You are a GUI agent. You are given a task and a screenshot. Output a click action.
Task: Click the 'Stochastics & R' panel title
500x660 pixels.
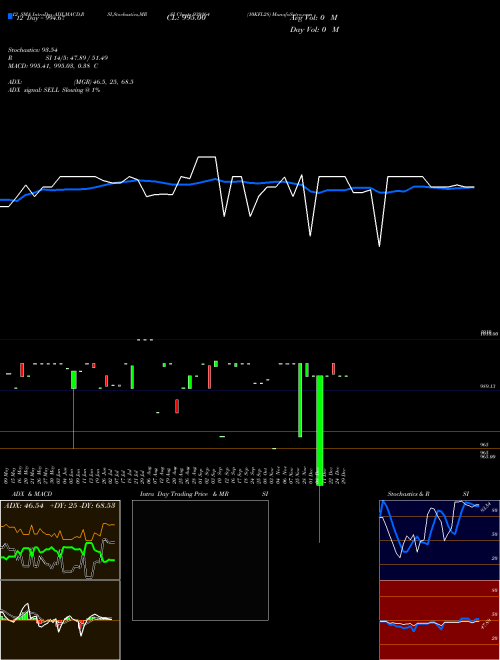(409, 494)
